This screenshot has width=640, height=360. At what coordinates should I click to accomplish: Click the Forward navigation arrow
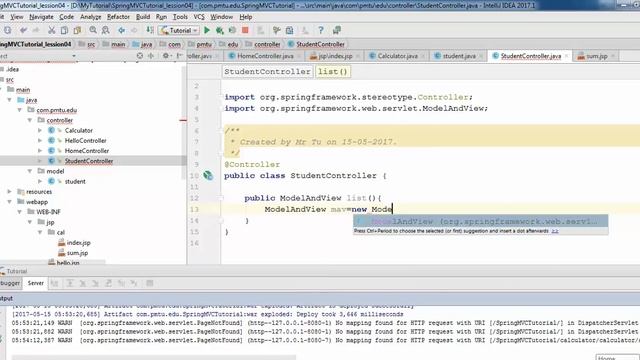click(134, 30)
